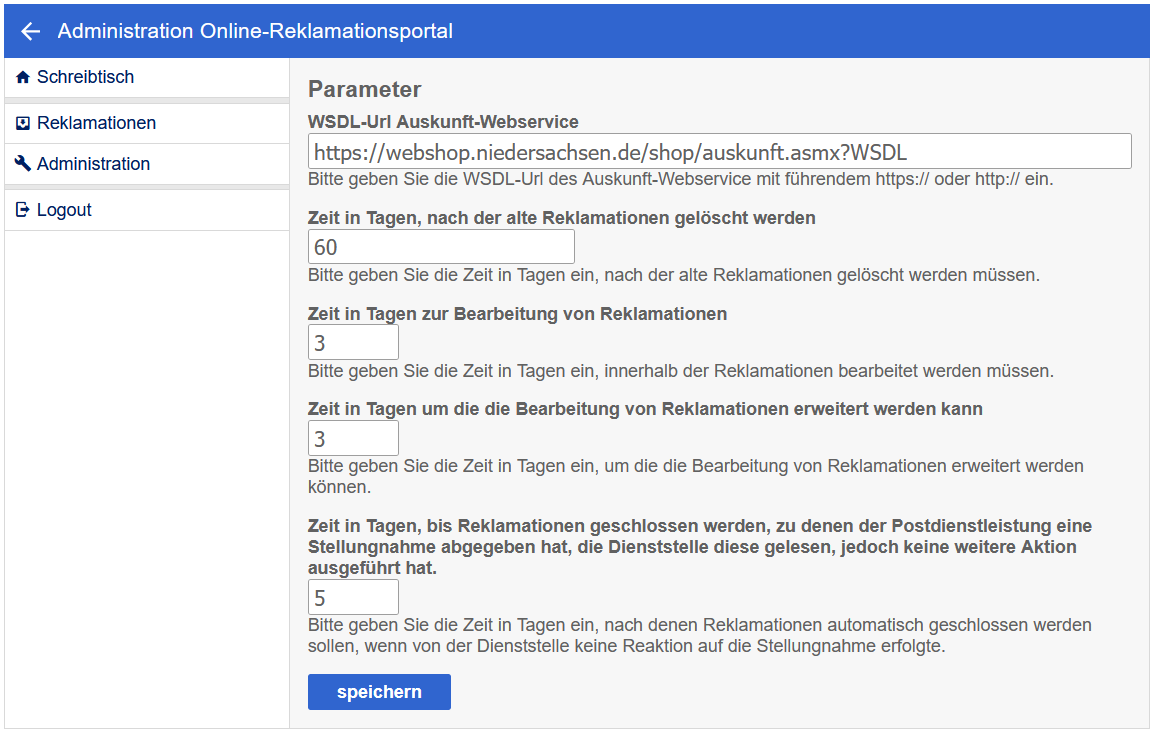Click the deletion days field showing 60

point(441,247)
